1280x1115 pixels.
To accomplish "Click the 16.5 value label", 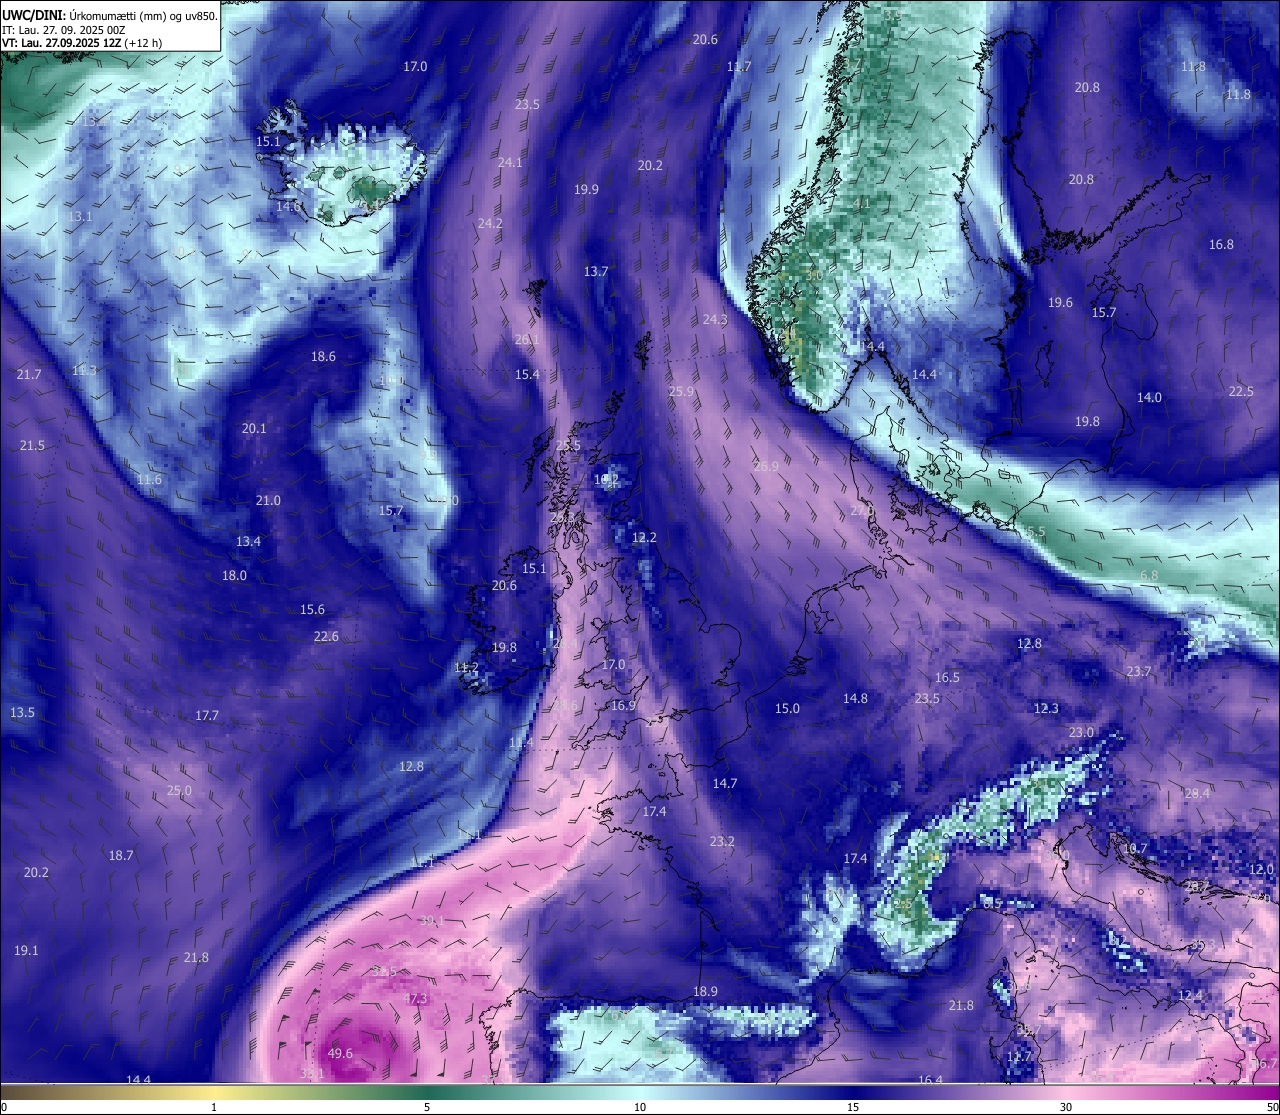I will (x=947, y=677).
